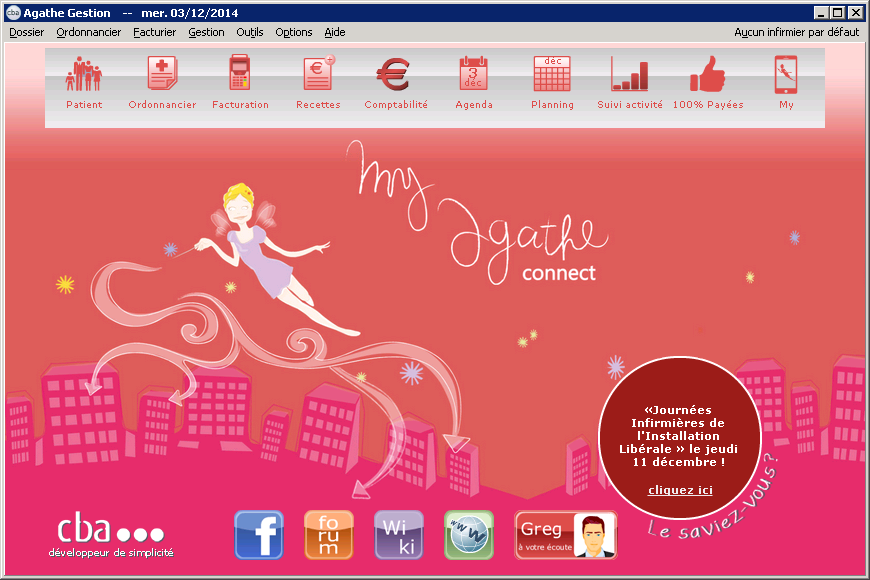Viewport: 870px width, 580px height.
Task: Open the 100% Payées thumbs-up icon
Action: click(x=707, y=74)
